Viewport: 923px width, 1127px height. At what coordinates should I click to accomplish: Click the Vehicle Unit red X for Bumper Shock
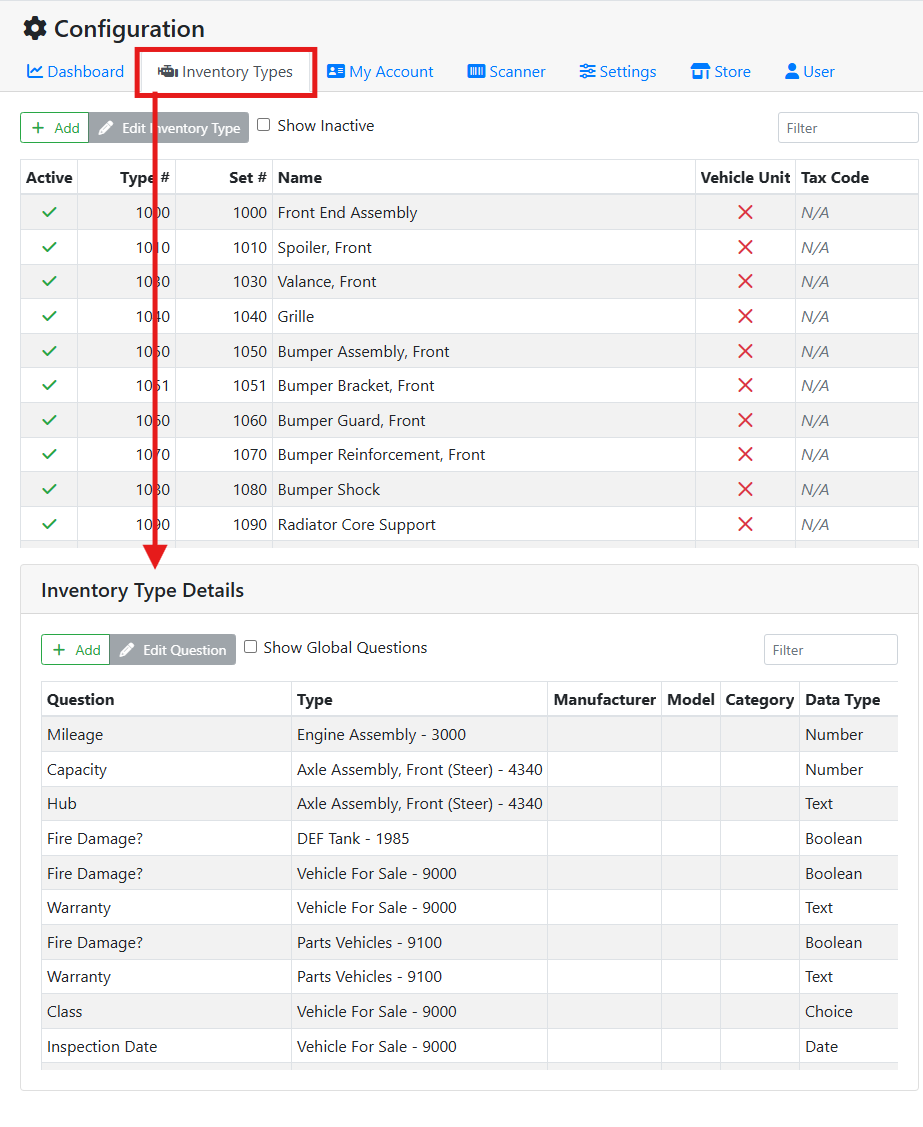pyautogui.click(x=744, y=489)
